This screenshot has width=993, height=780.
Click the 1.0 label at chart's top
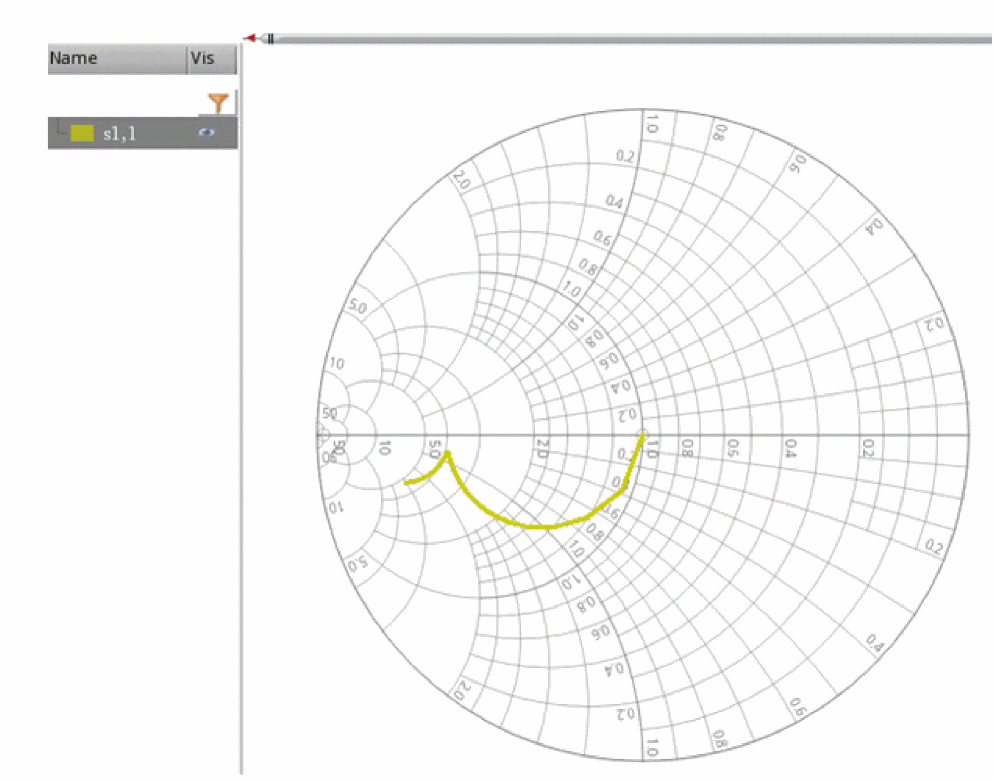[651, 124]
